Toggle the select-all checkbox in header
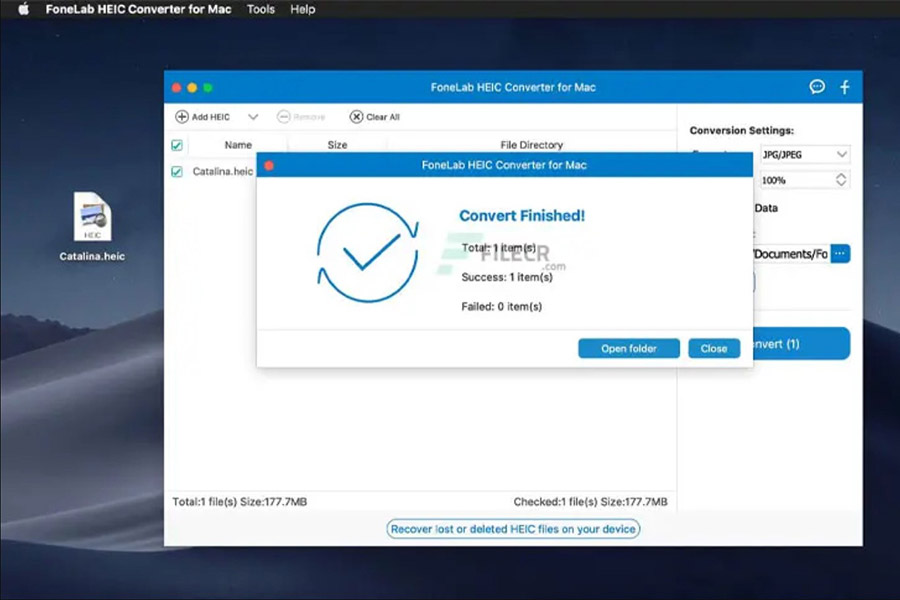This screenshot has width=900, height=600. click(177, 144)
